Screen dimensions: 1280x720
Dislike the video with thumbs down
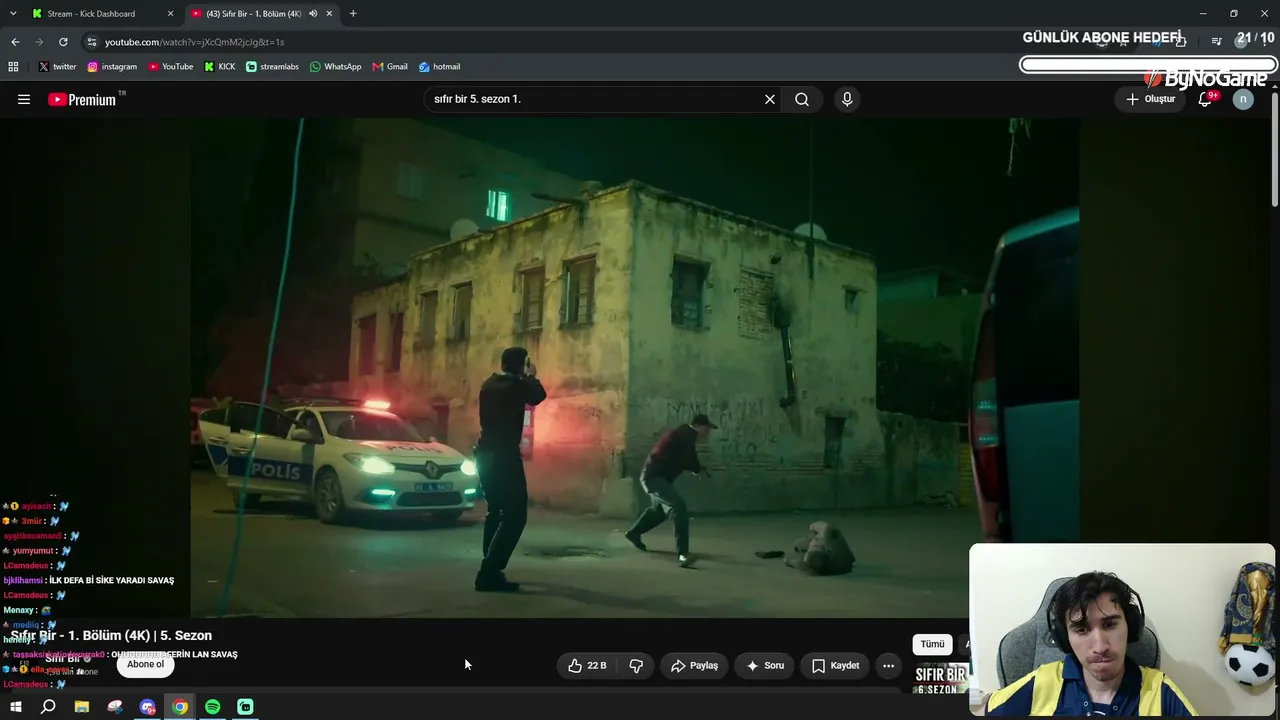point(636,665)
